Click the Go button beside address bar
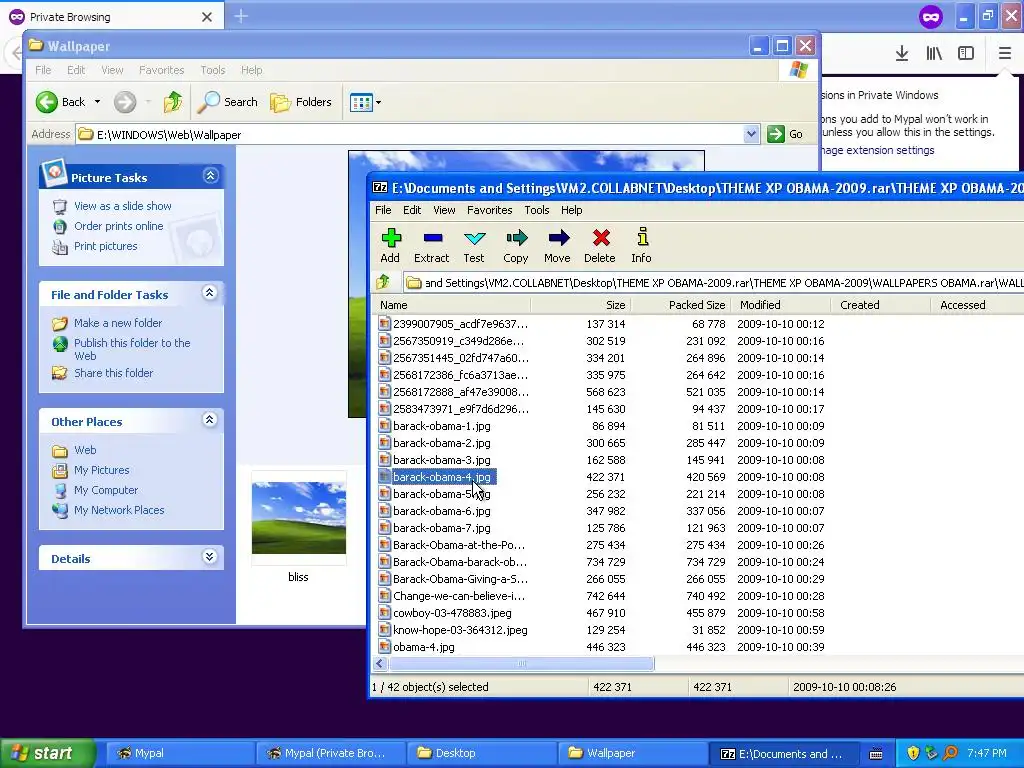Screen dimensions: 1024x768 point(785,134)
